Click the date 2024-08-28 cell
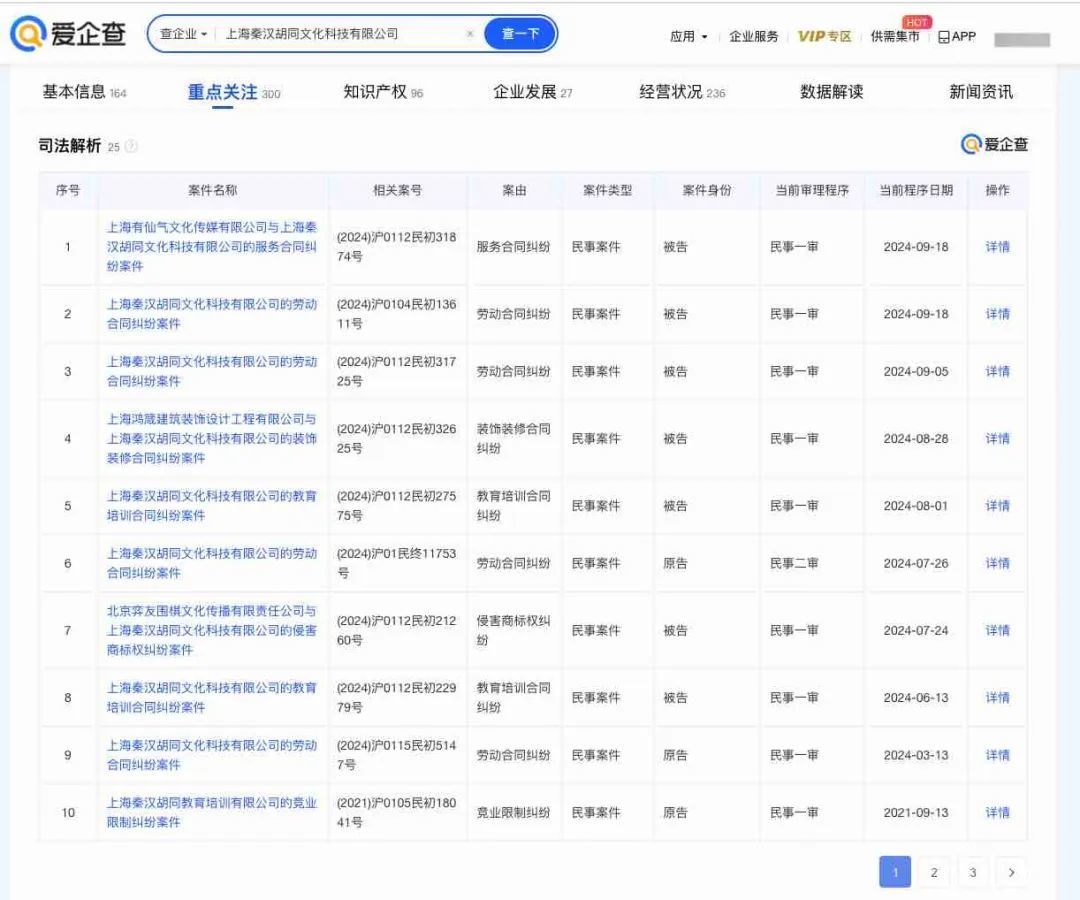Screen dimensions: 1080x900 tap(916, 439)
